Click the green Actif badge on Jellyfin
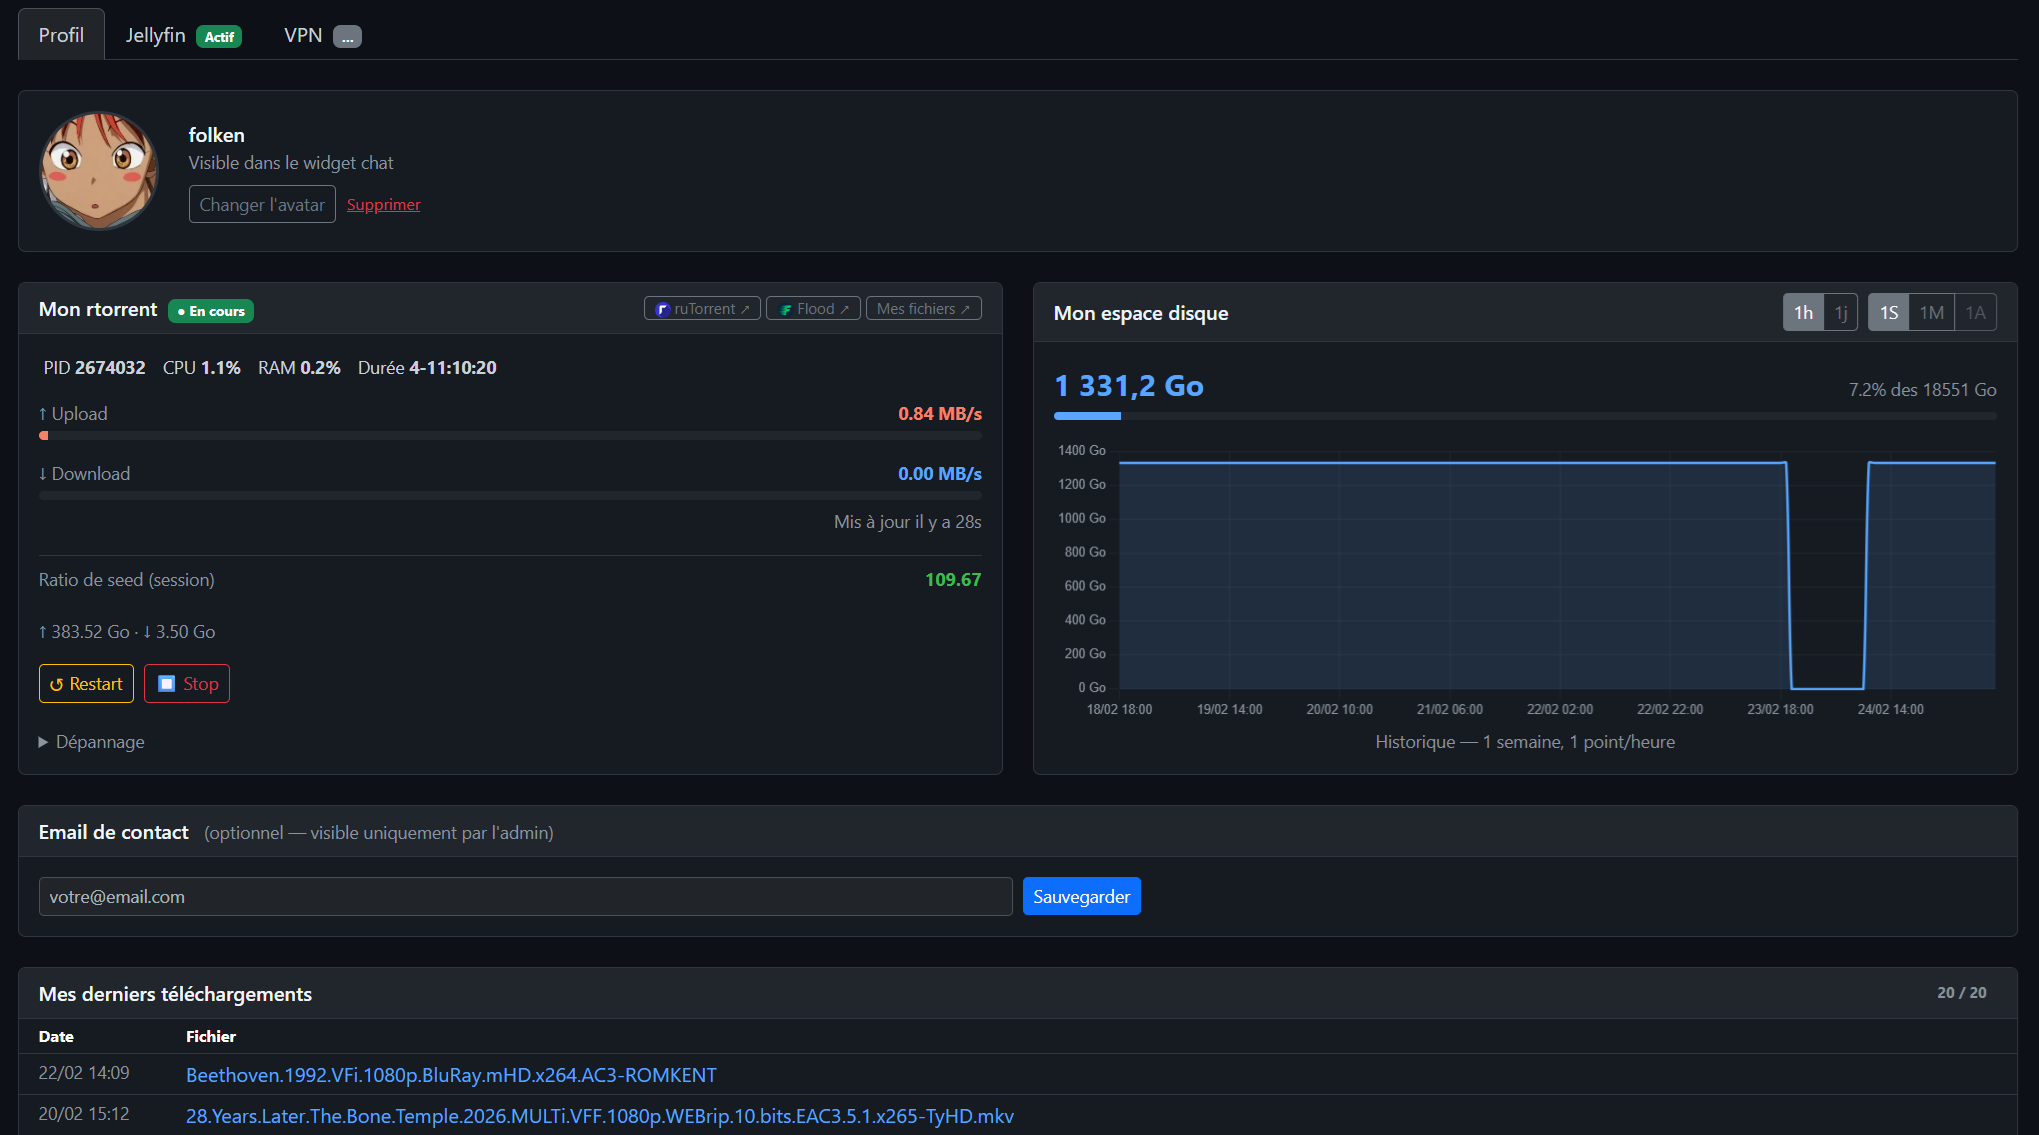Viewport: 2039px width, 1135px height. [219, 37]
